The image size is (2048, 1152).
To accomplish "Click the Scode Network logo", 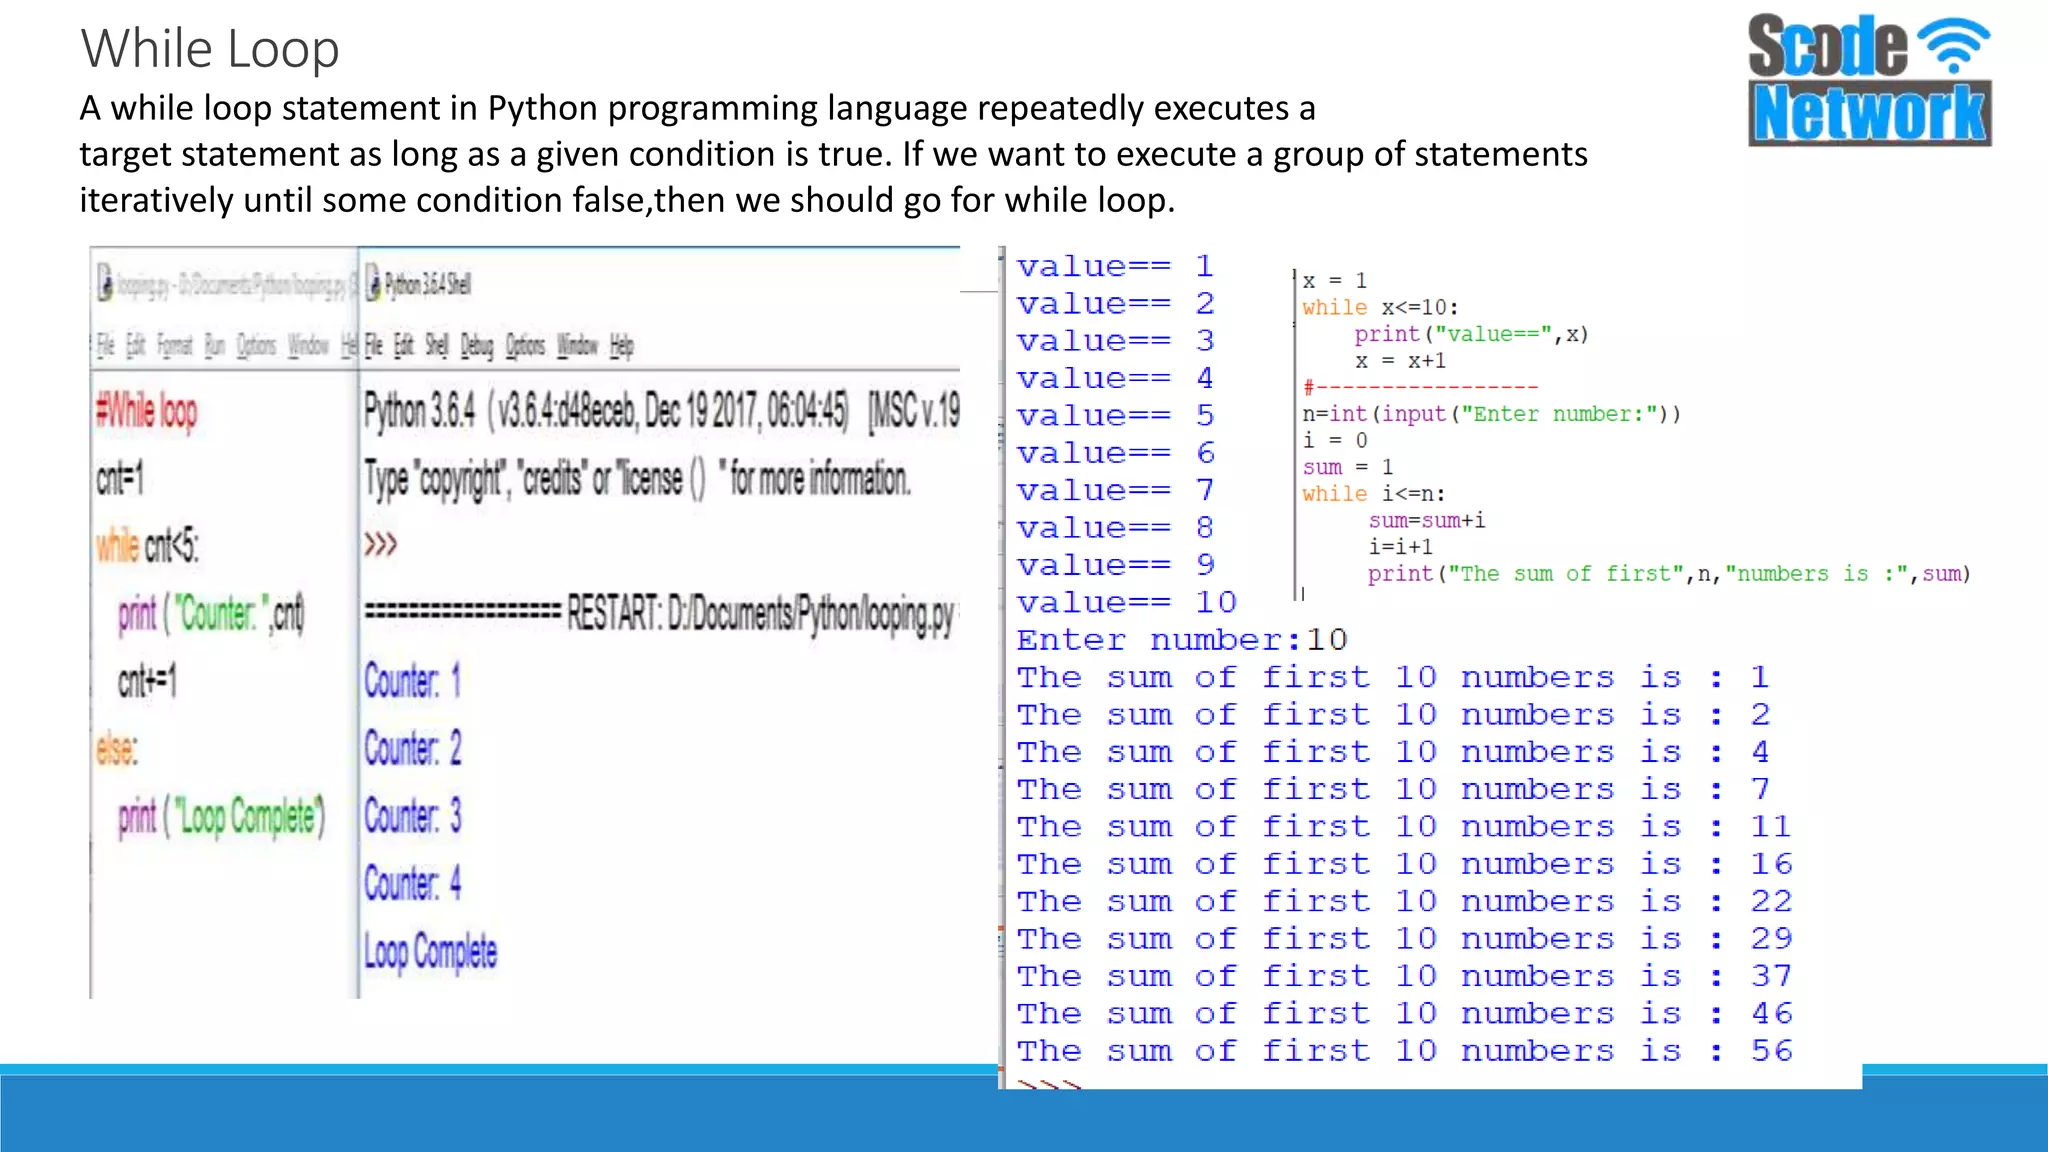I will point(1869,80).
